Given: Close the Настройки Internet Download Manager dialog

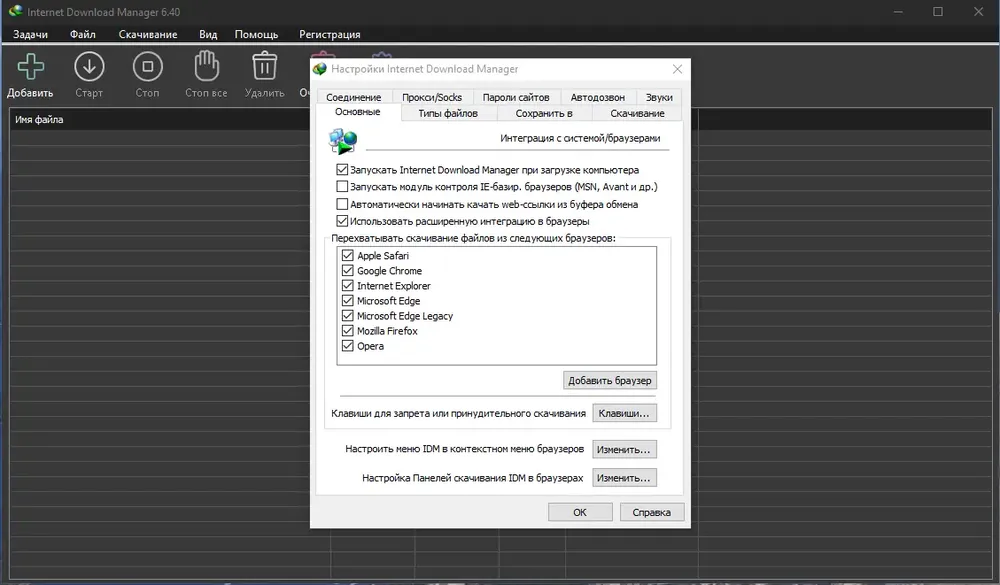Looking at the screenshot, I should [x=677, y=69].
